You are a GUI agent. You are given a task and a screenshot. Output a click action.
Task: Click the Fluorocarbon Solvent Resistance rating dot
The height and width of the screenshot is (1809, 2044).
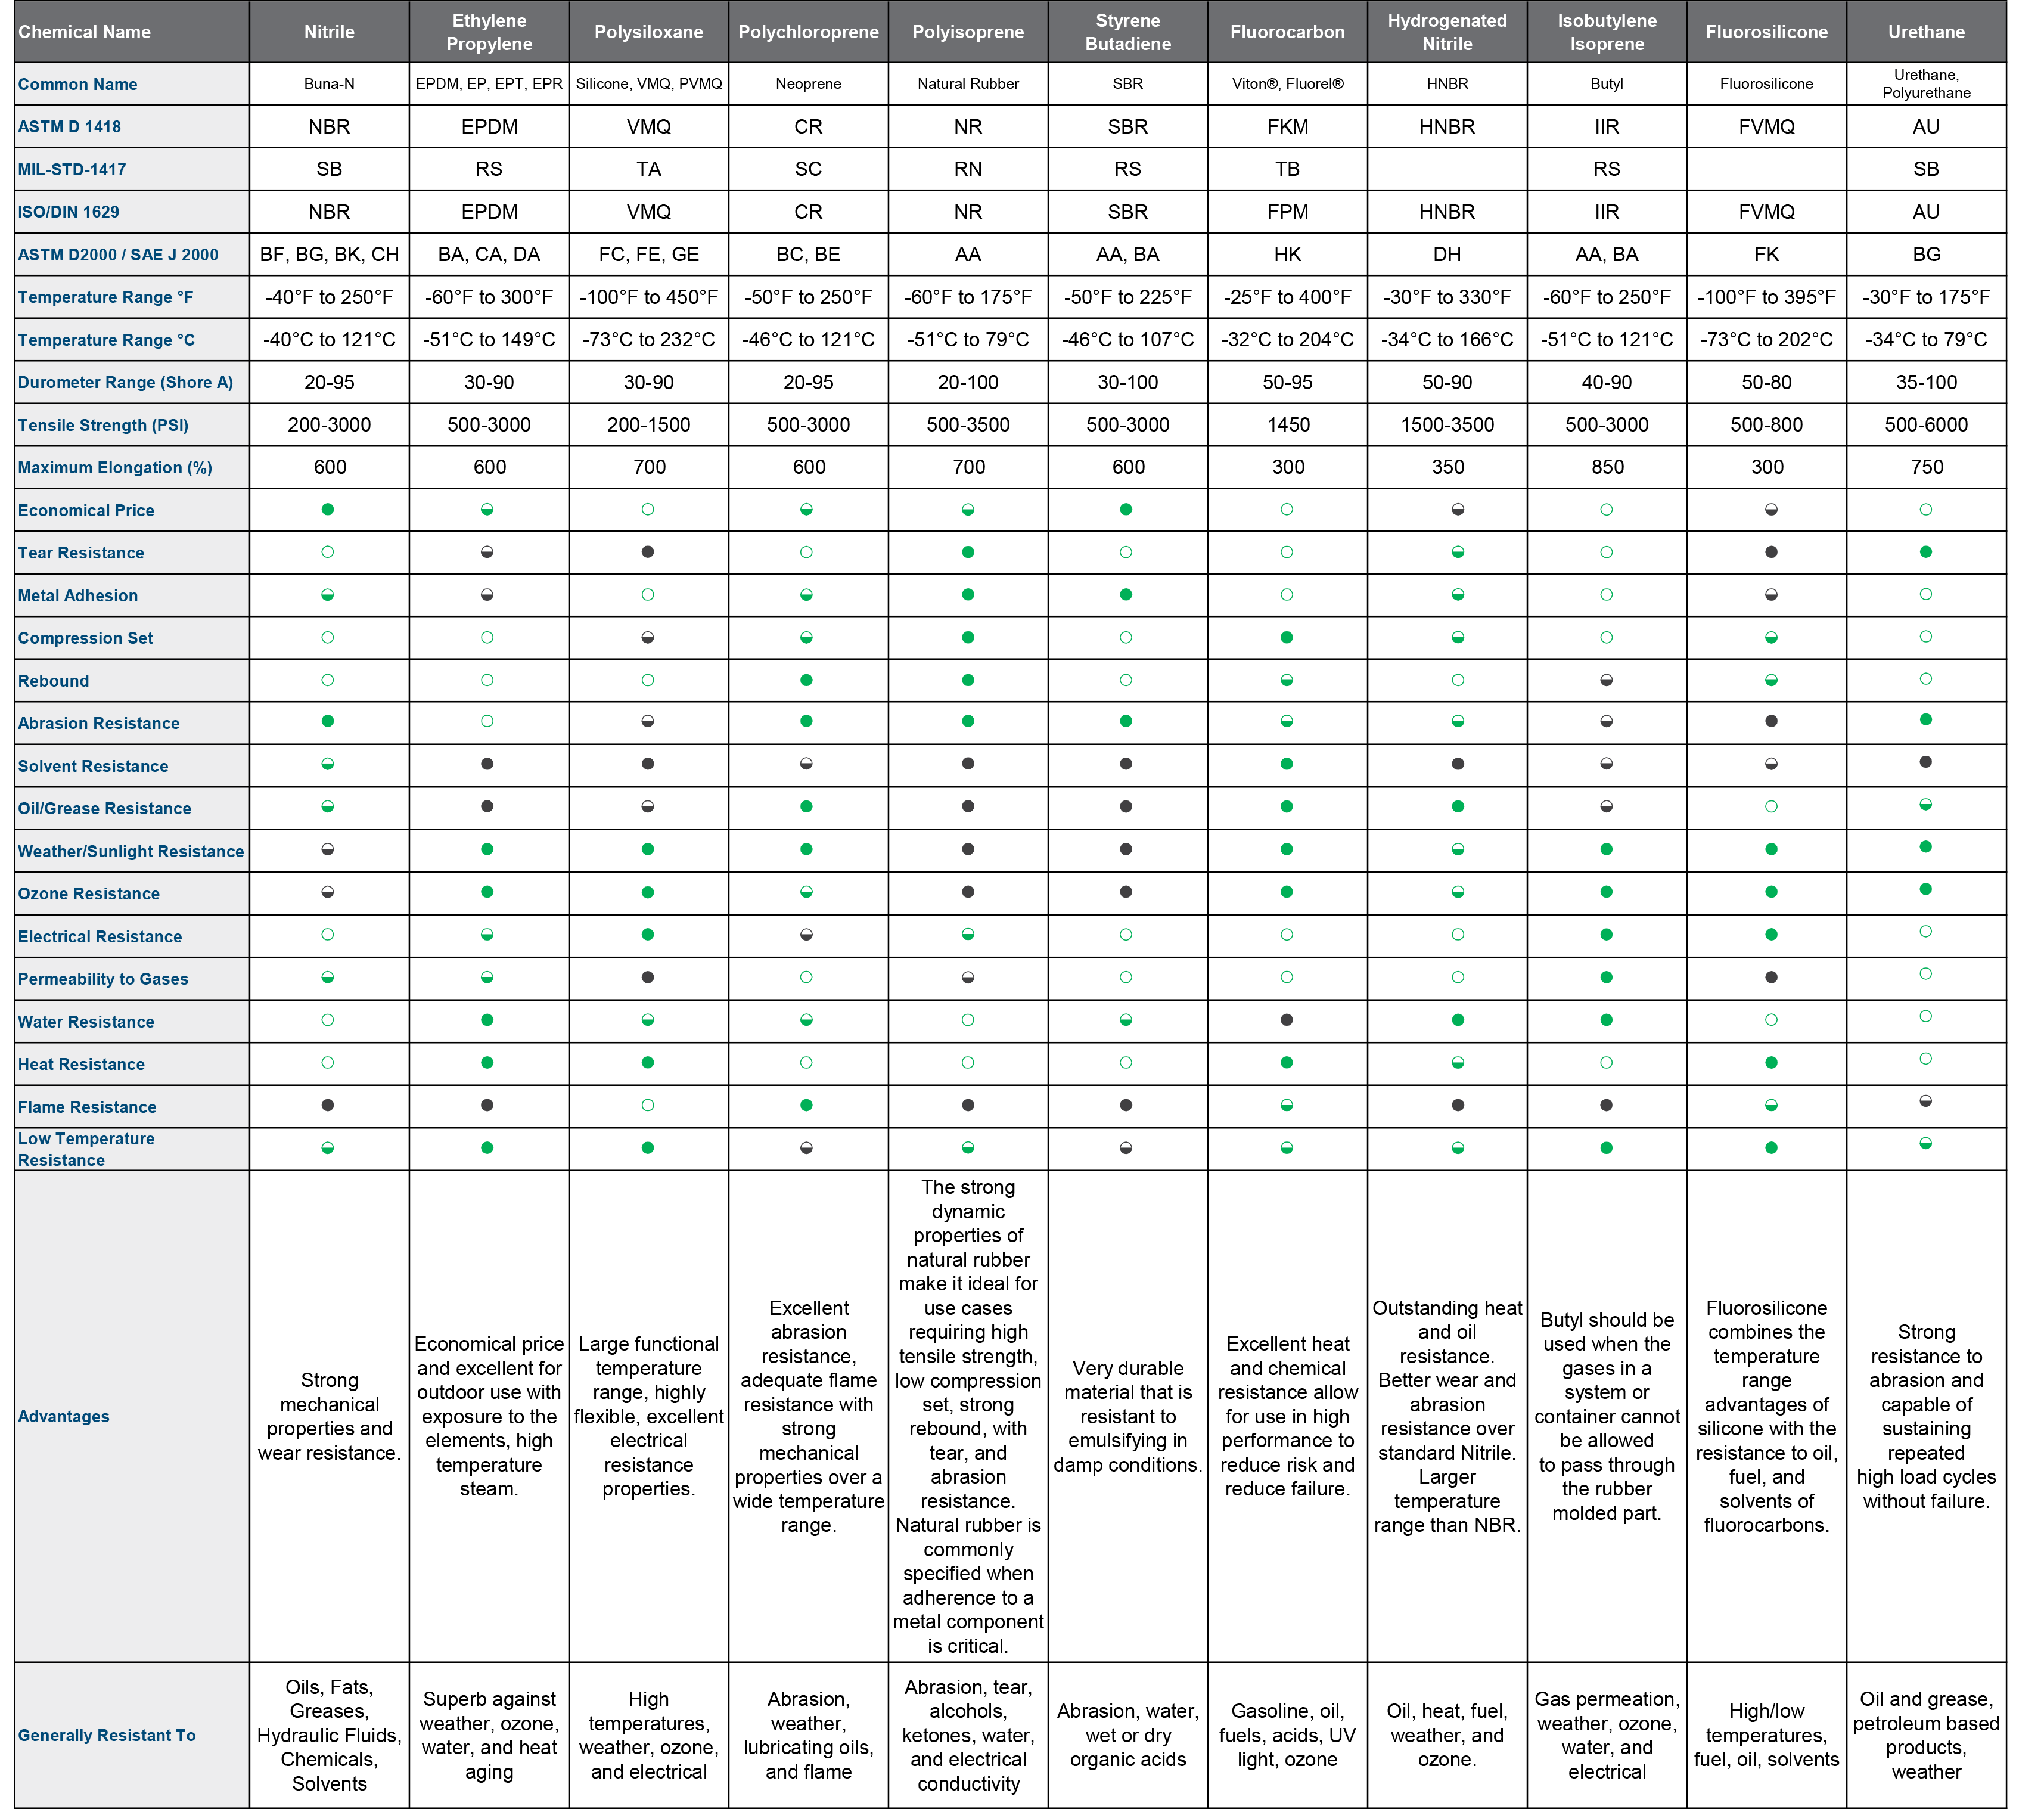(1287, 764)
